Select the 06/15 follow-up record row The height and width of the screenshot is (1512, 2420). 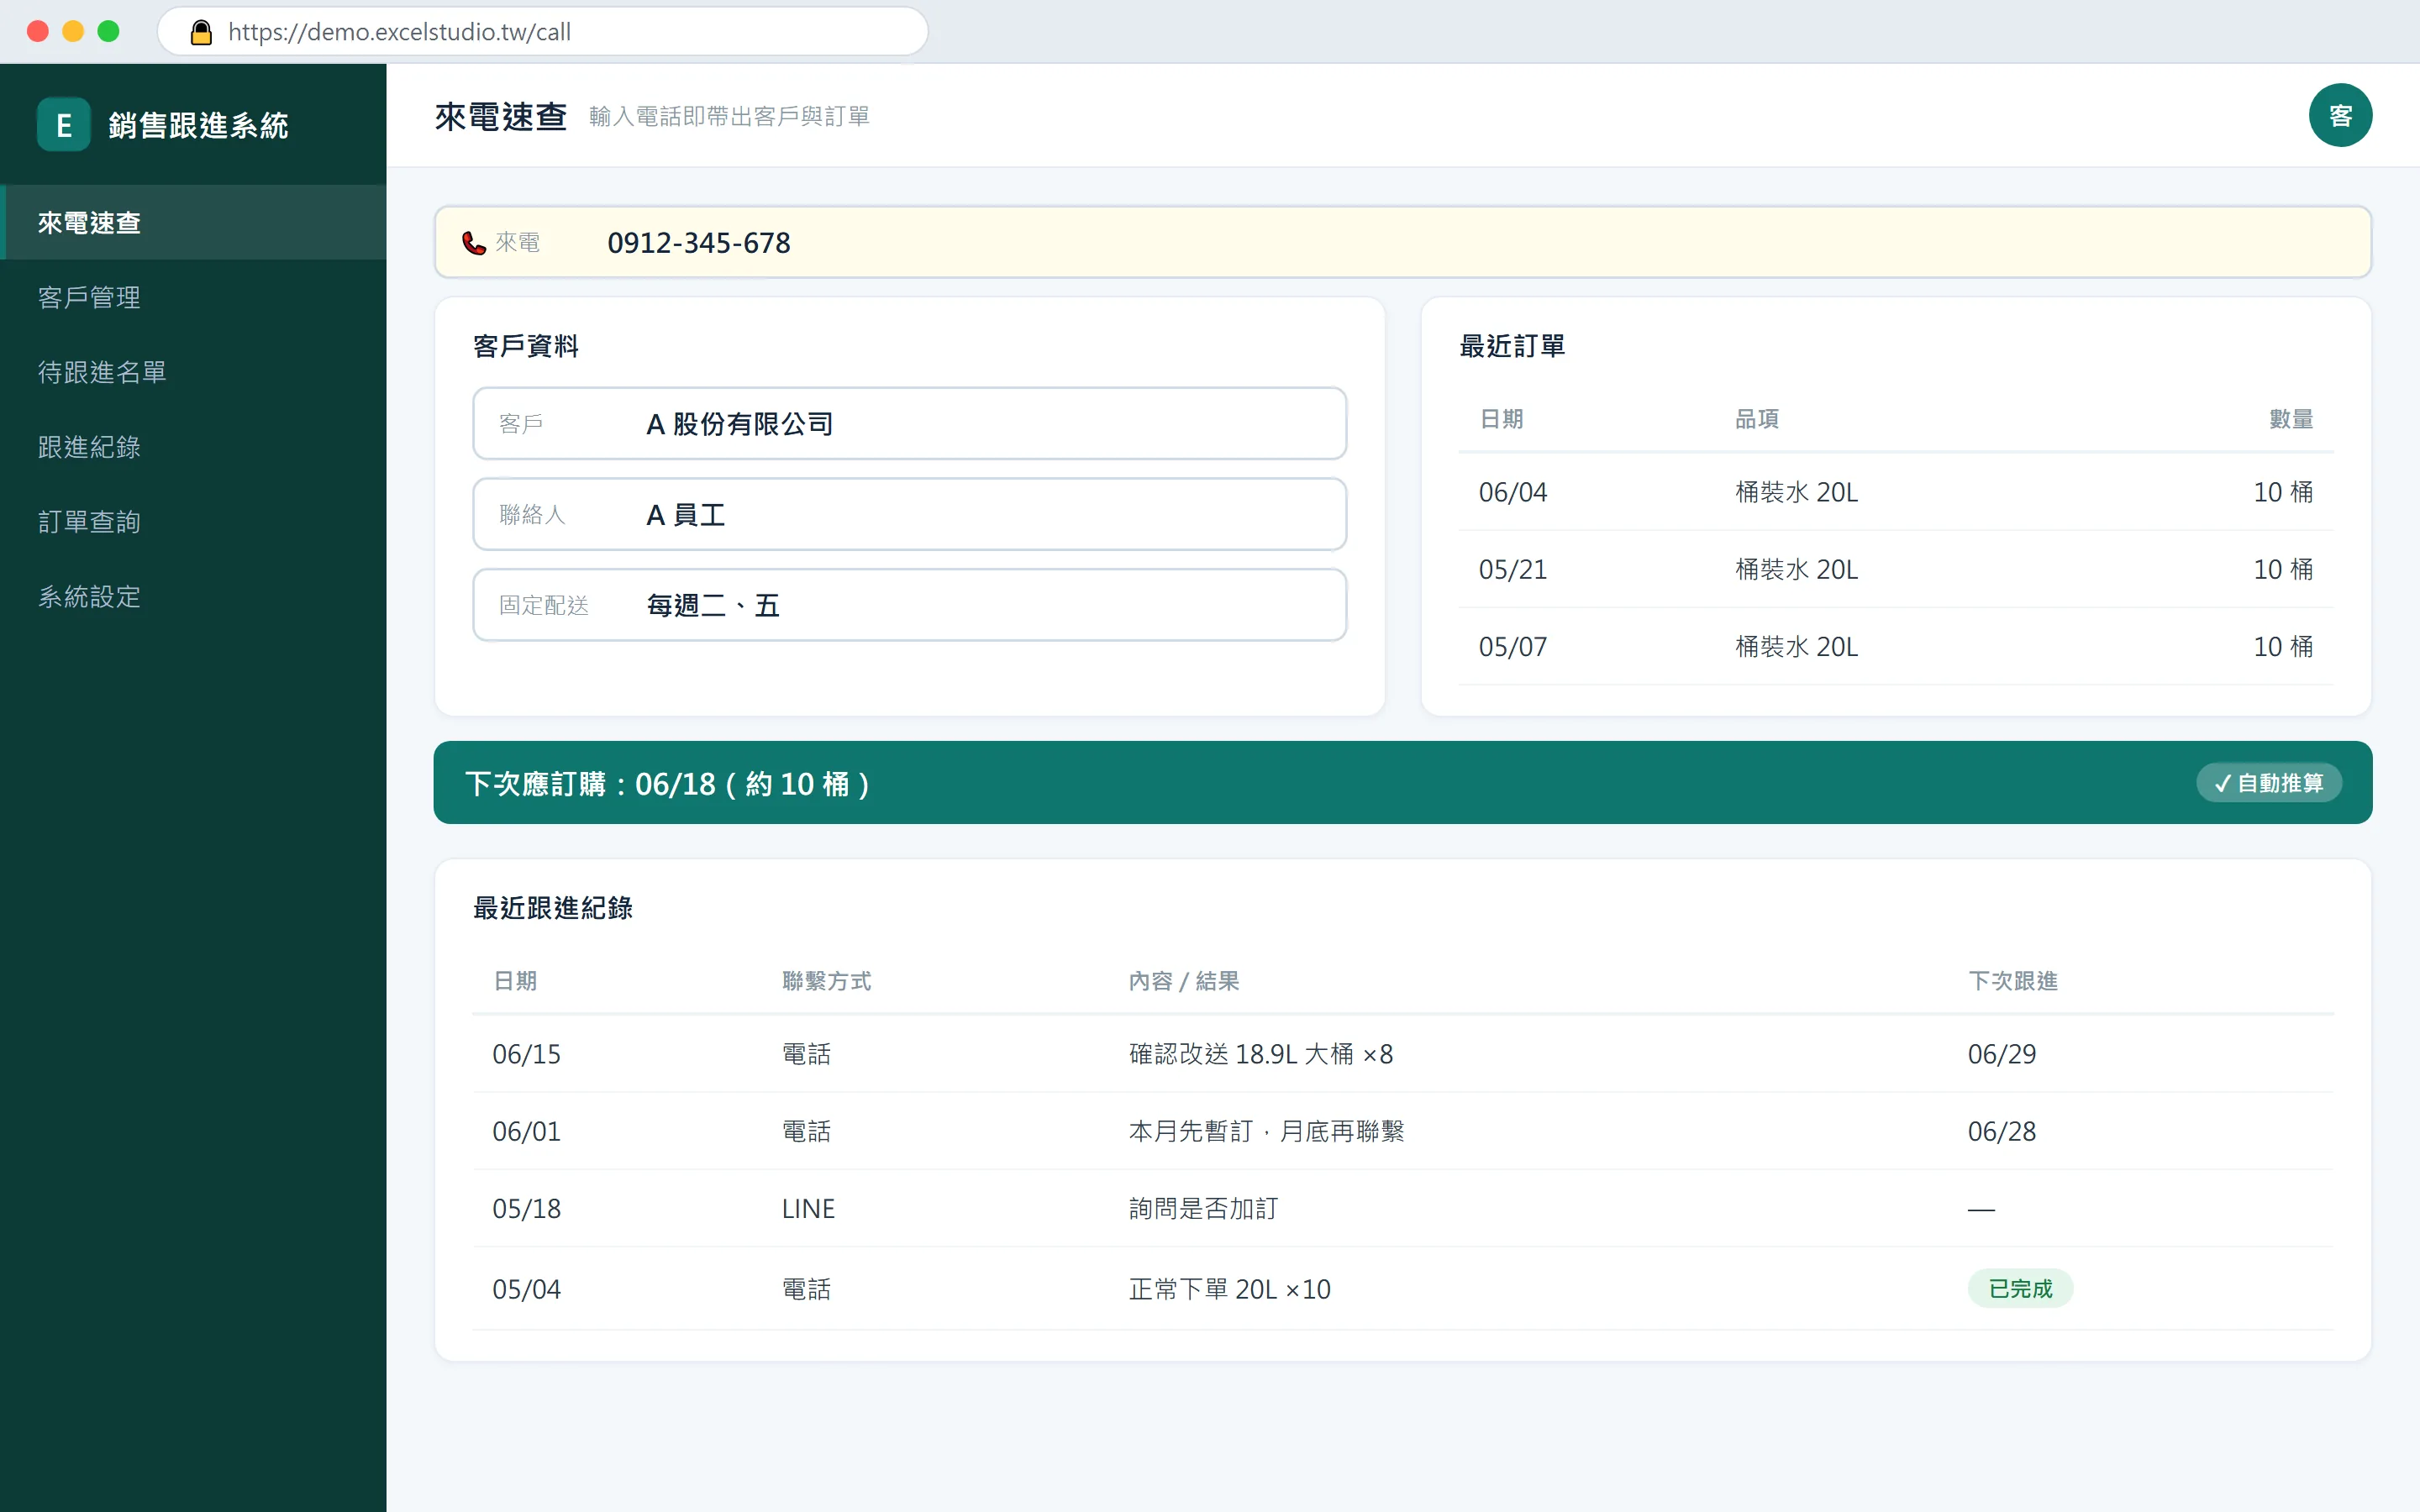point(1402,1054)
